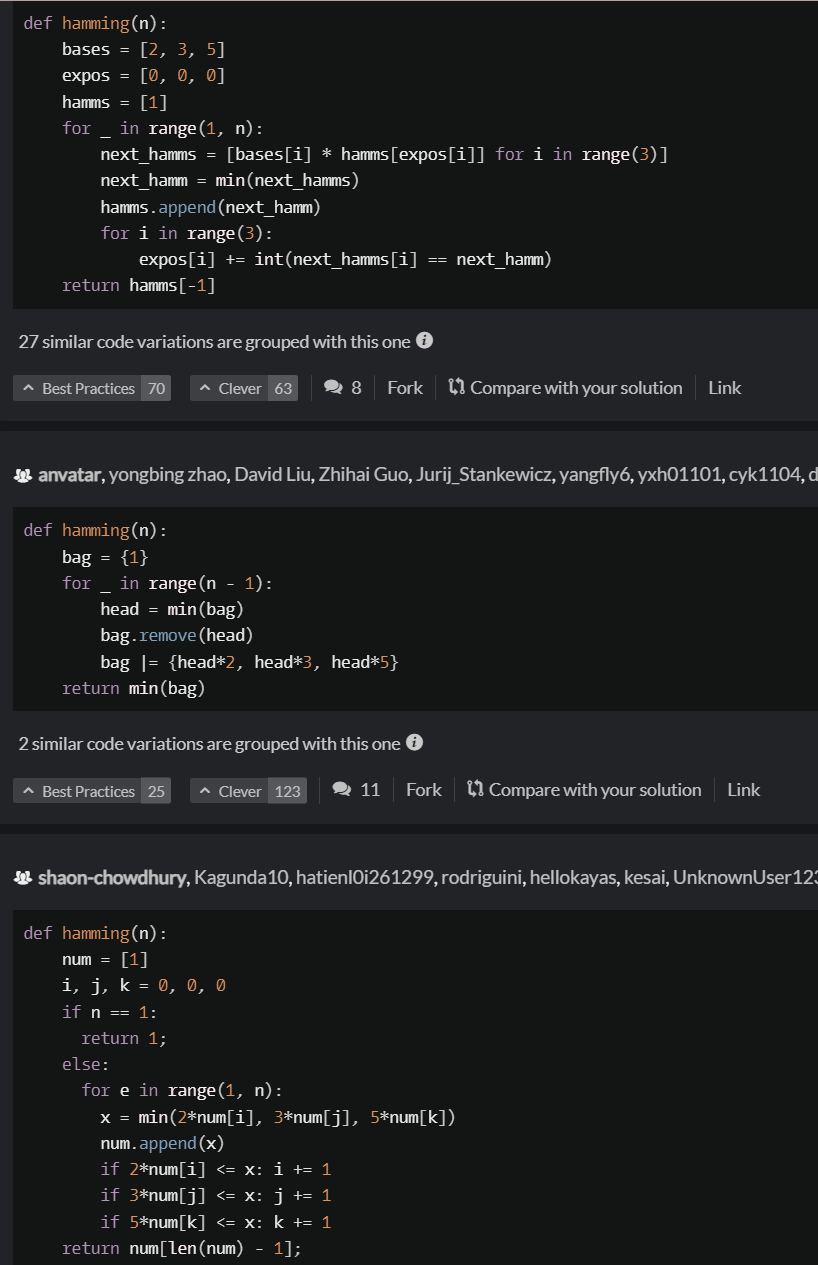Screen dimensions: 818x1265
Task: Click code line "bag |= {head*2, head*3, head*5}"
Action: coord(250,662)
